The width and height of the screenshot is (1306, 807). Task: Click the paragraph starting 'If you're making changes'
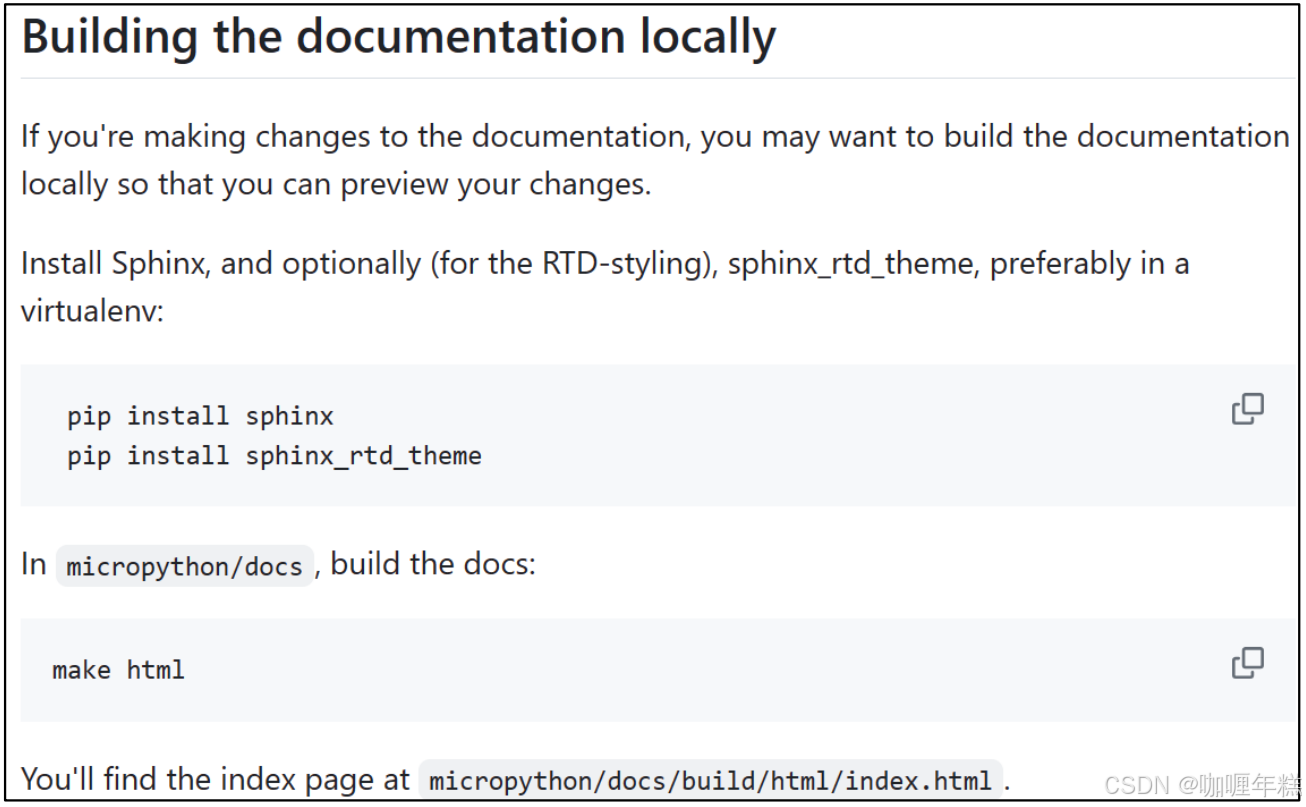coord(655,161)
